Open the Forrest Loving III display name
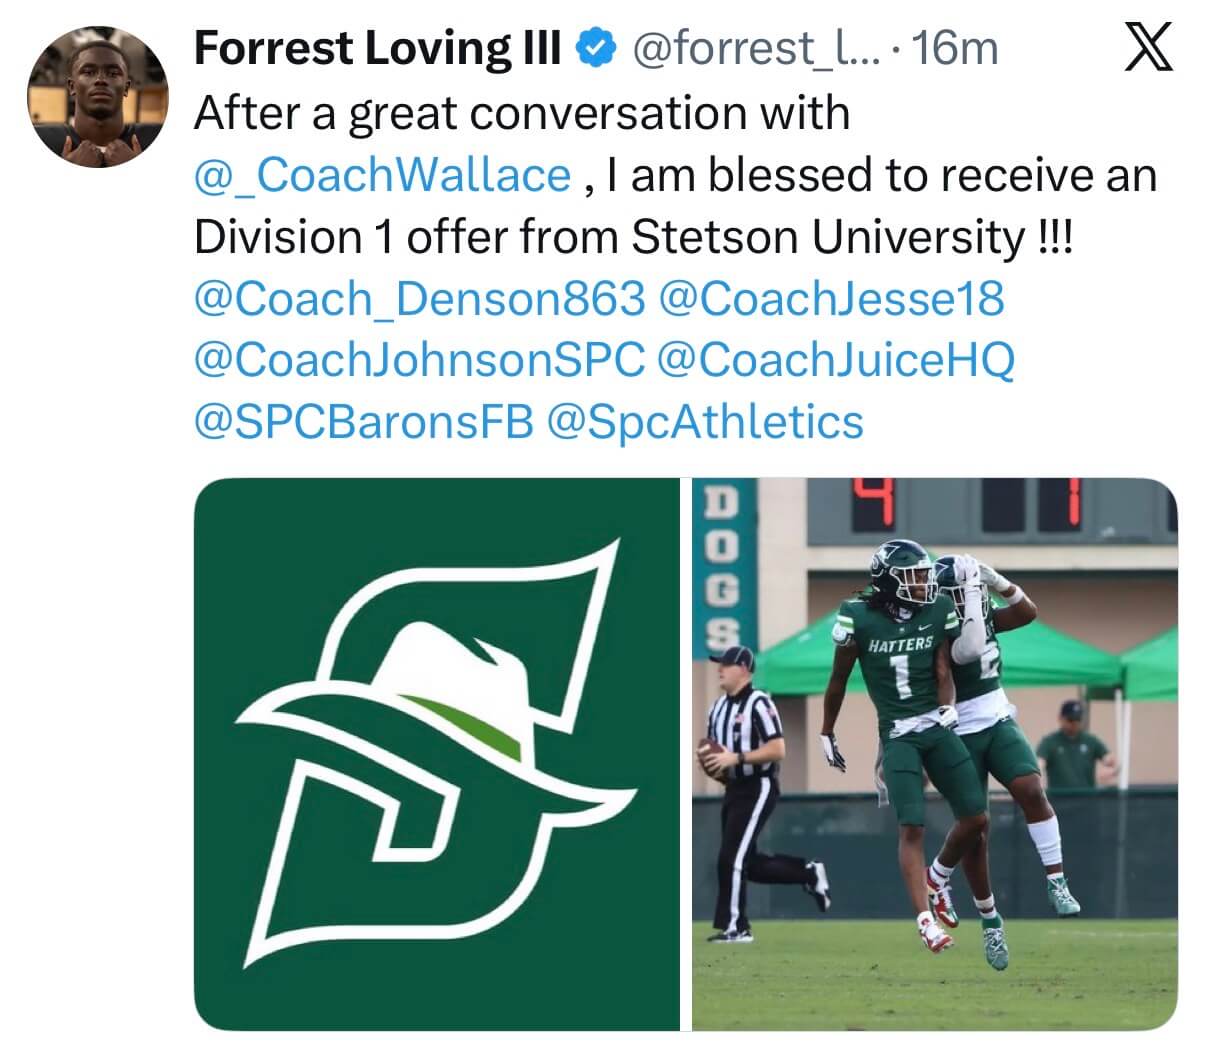Screen dimensions: 1206x1047 click(x=377, y=48)
